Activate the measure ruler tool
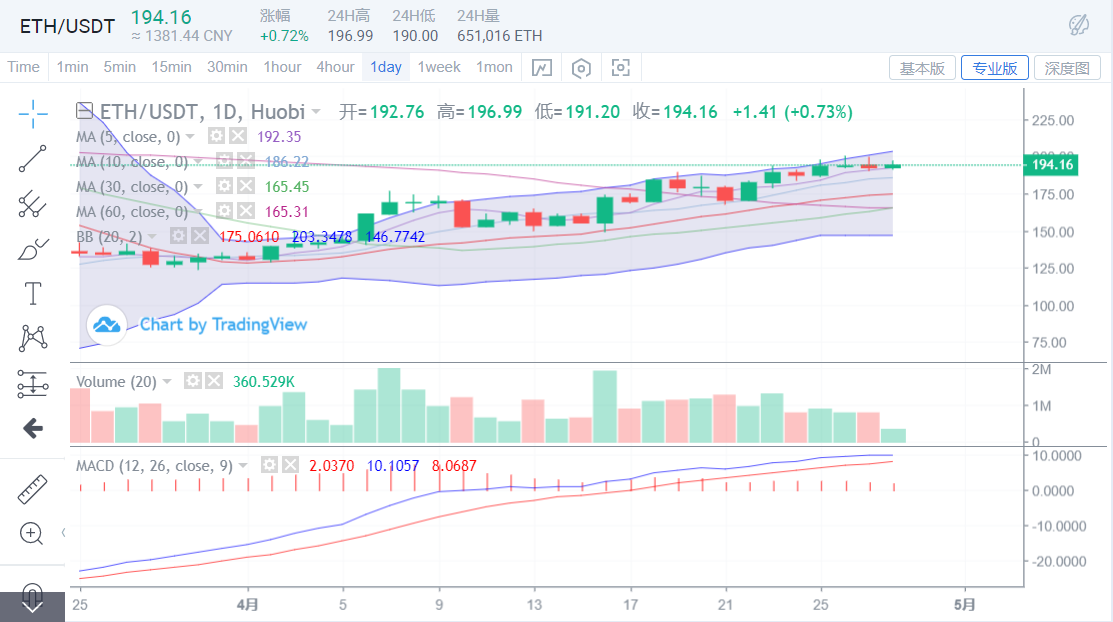This screenshot has height=622, width=1113. click(x=33, y=490)
